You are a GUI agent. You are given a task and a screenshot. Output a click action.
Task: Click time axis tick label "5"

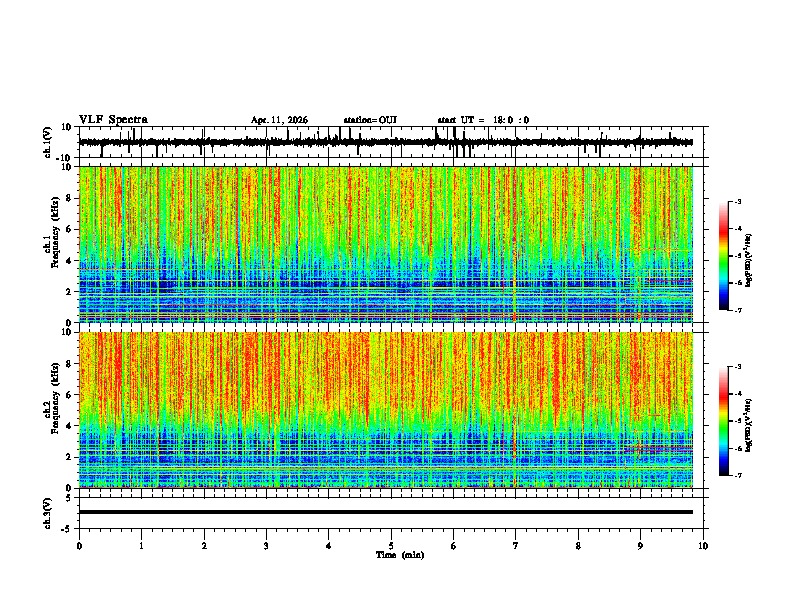click(x=391, y=546)
